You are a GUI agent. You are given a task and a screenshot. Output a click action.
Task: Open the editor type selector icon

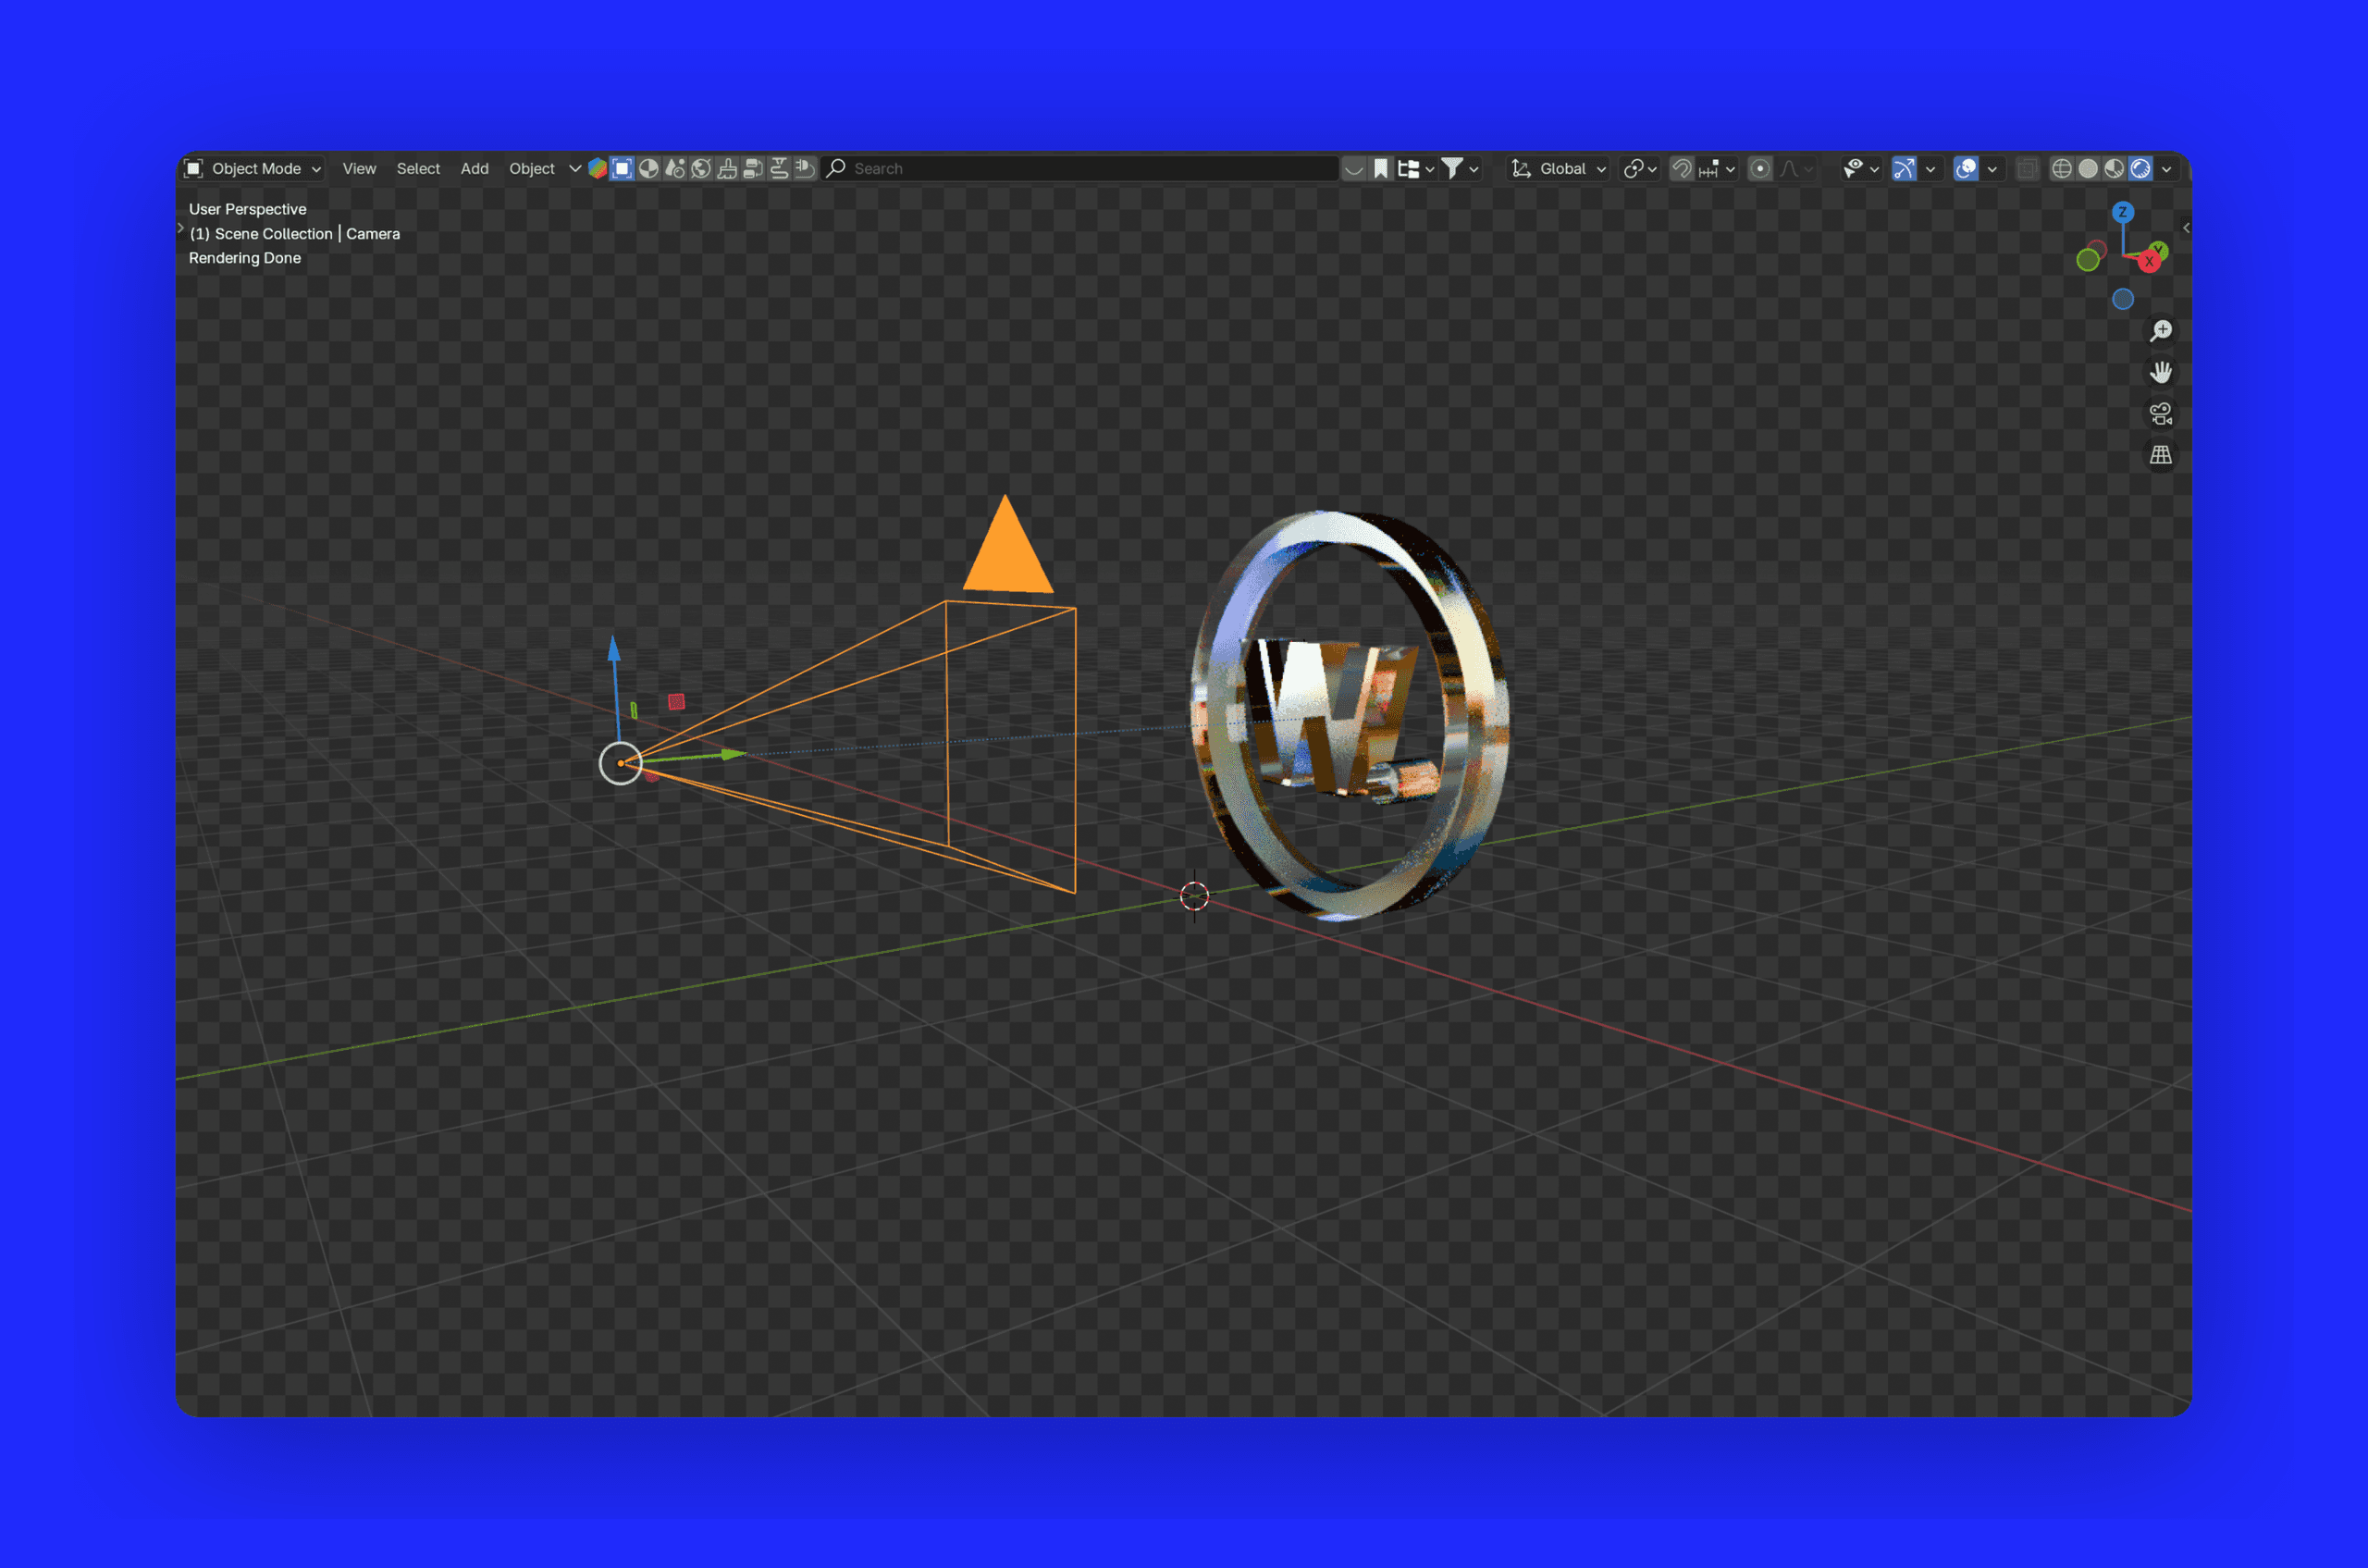click(x=194, y=169)
